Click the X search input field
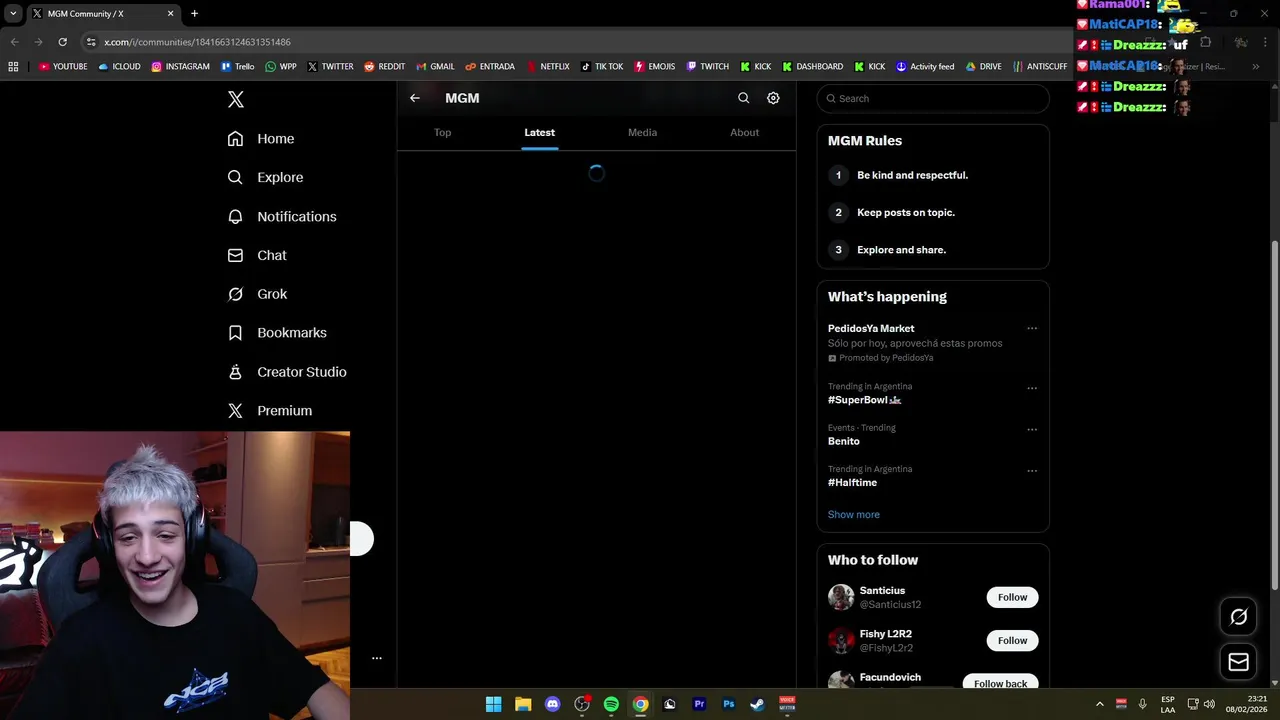1280x720 pixels. (933, 98)
